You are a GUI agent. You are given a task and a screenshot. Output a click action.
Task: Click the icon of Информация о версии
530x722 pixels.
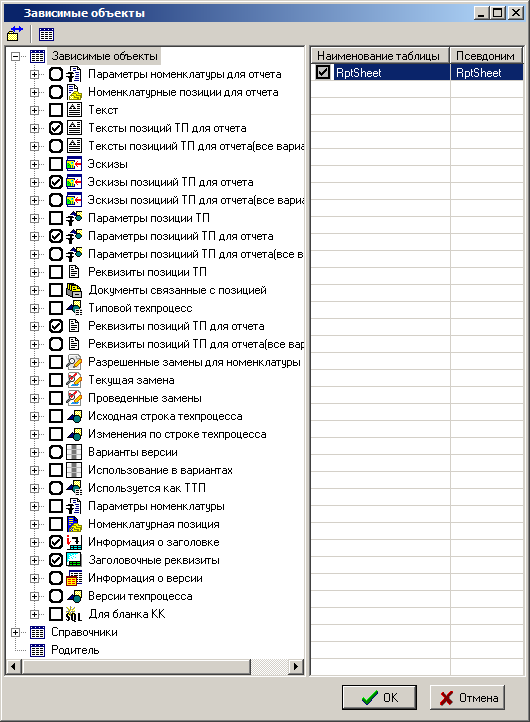coord(74,578)
